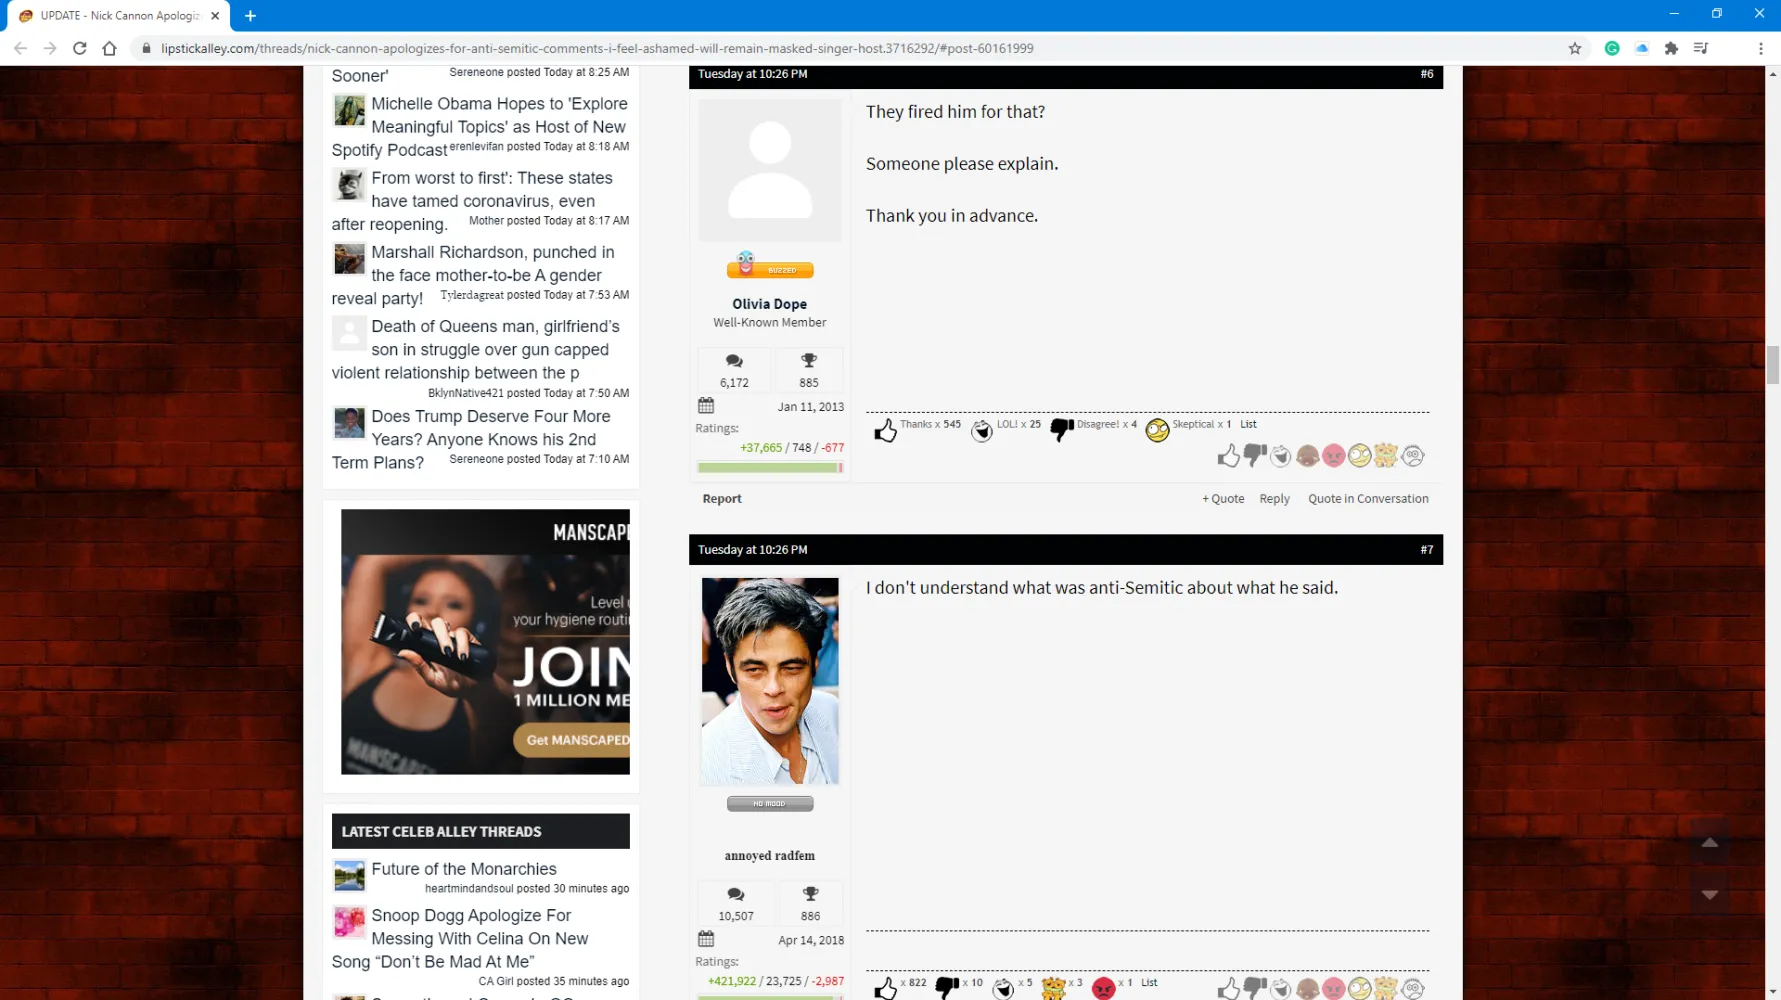Bookmark this page with the star icon
The image size is (1781, 1000).
[1575, 48]
